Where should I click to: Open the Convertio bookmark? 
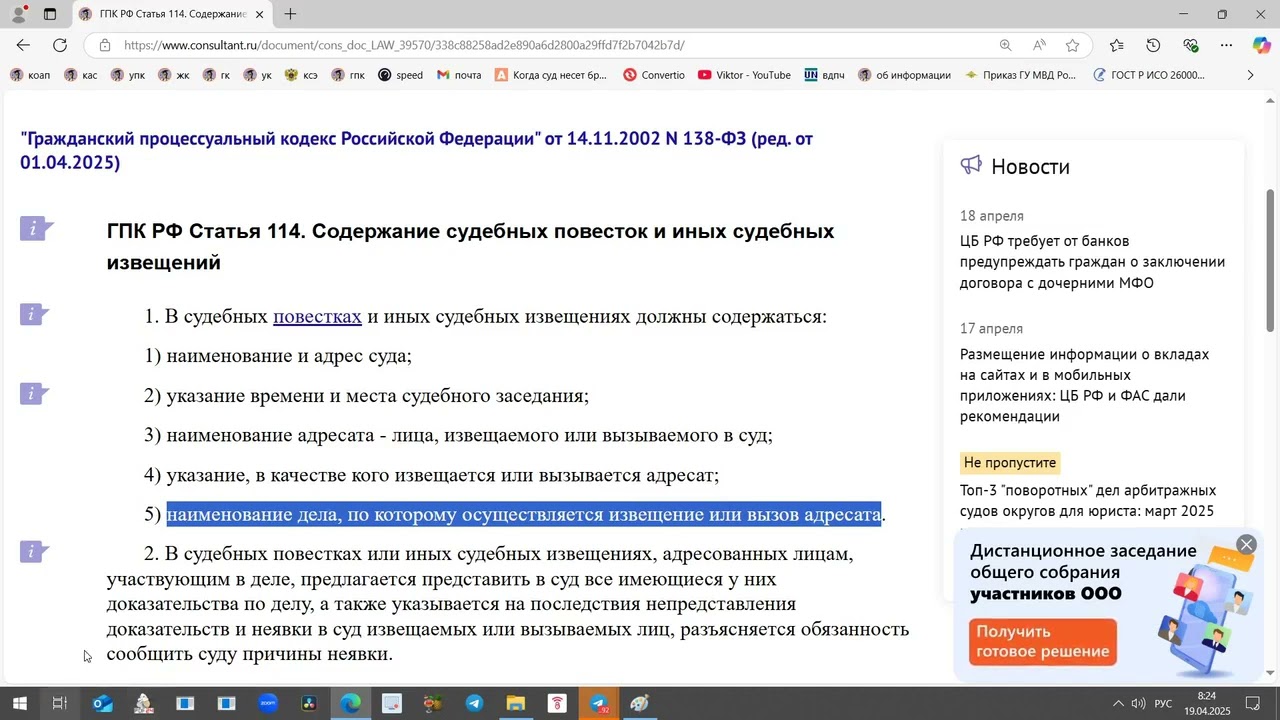pos(654,75)
